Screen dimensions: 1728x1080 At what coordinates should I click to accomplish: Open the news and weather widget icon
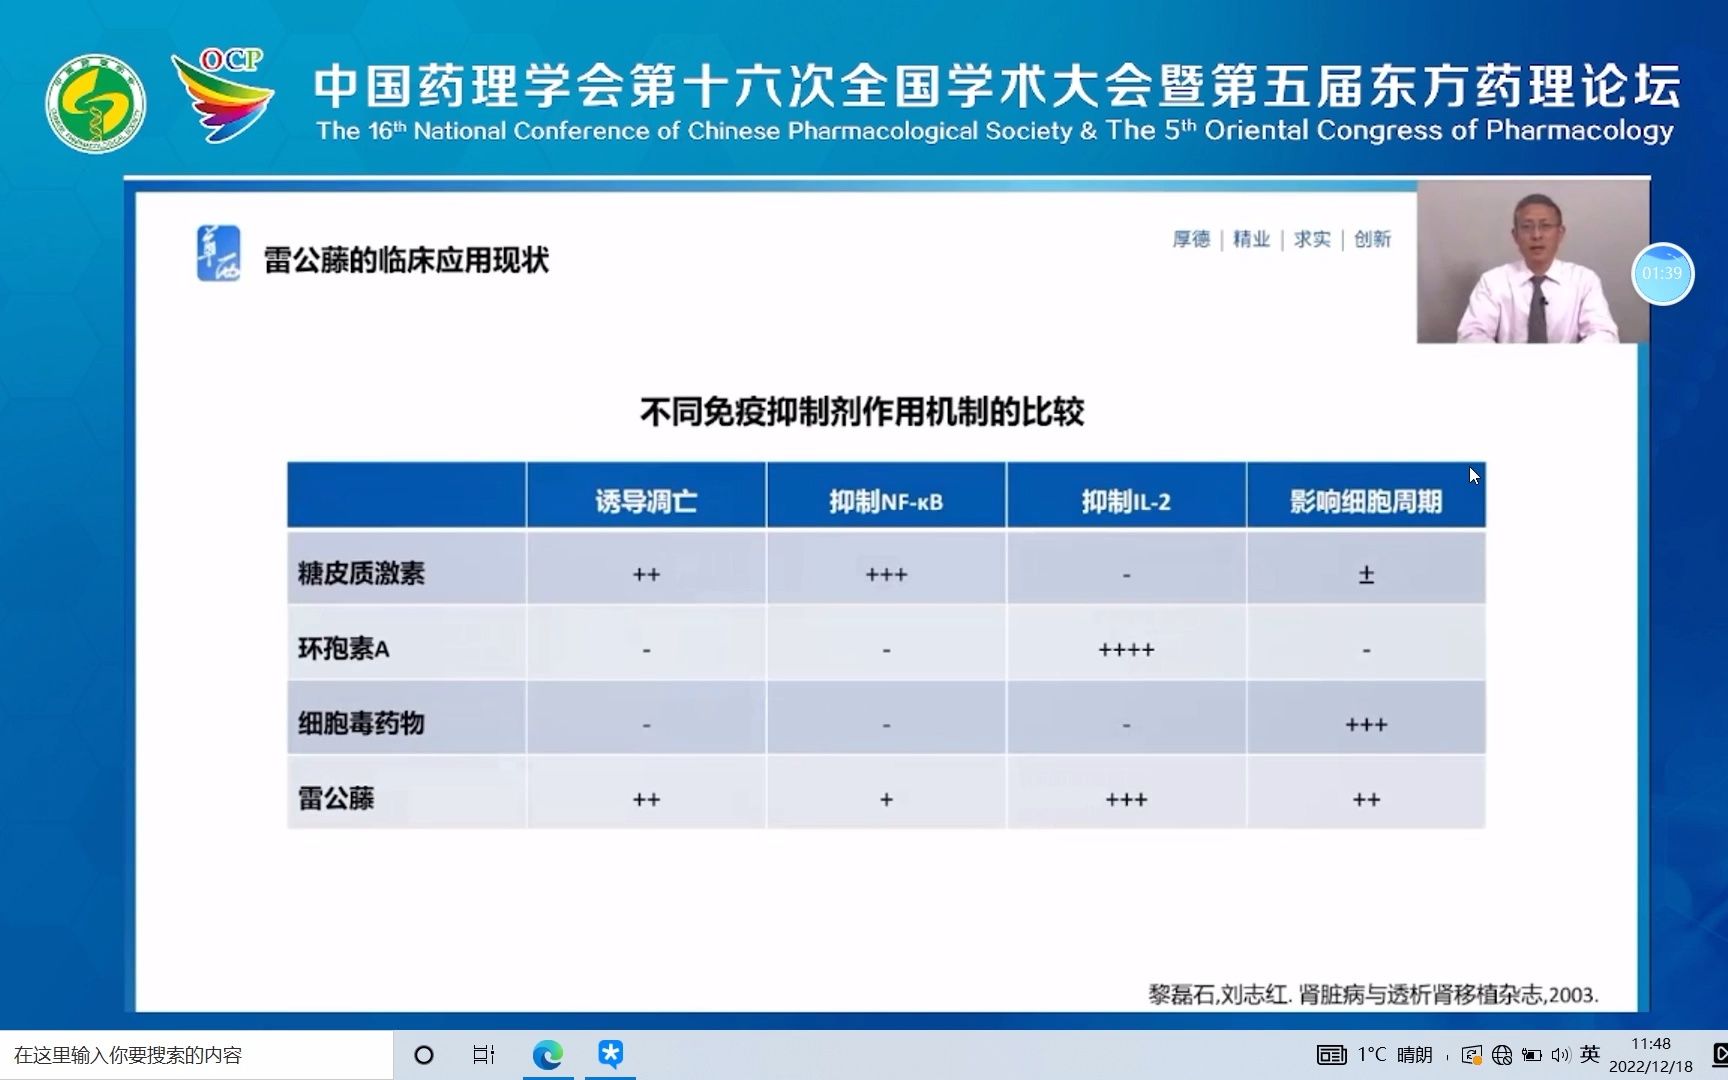1331,1055
